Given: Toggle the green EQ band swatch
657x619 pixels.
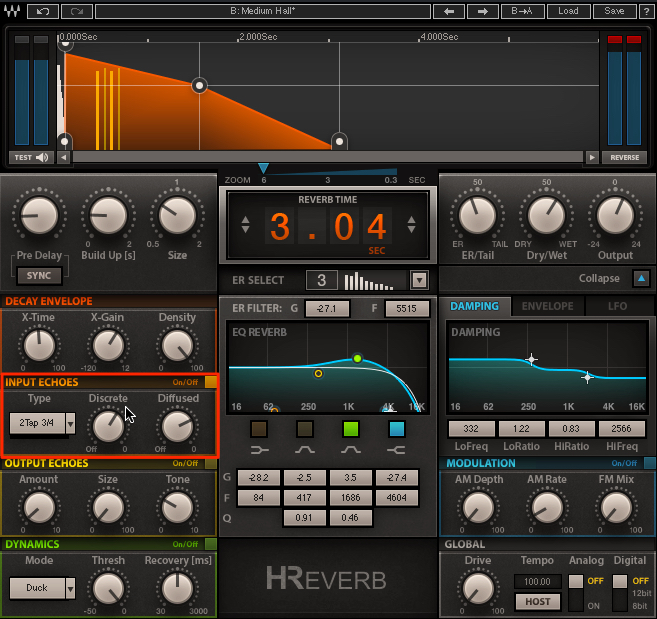Looking at the screenshot, I should [x=351, y=429].
